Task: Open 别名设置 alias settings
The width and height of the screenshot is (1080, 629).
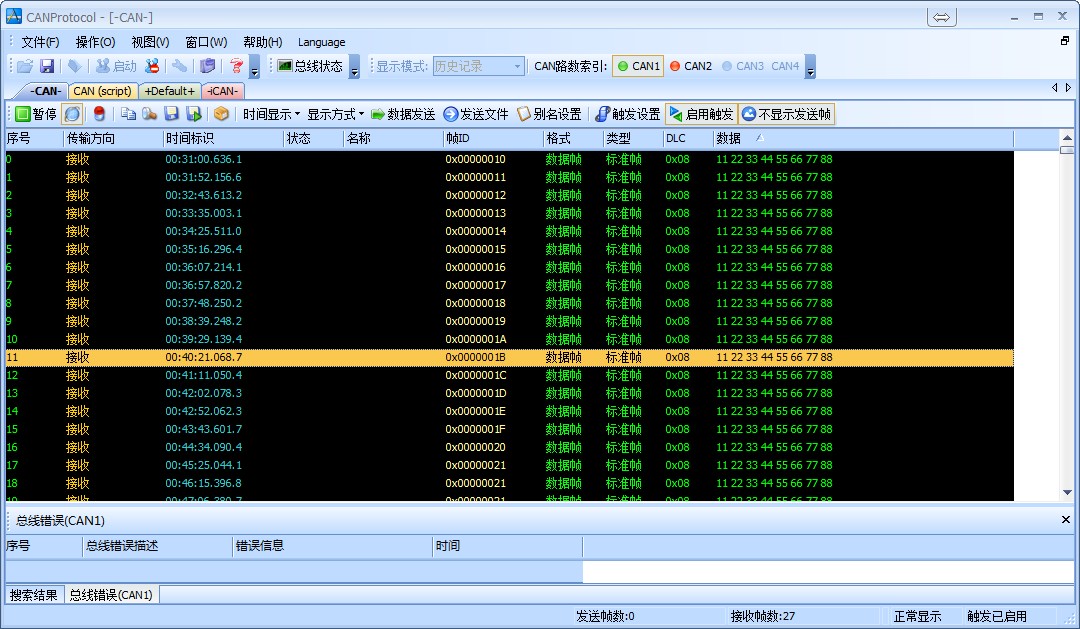Action: (x=549, y=114)
